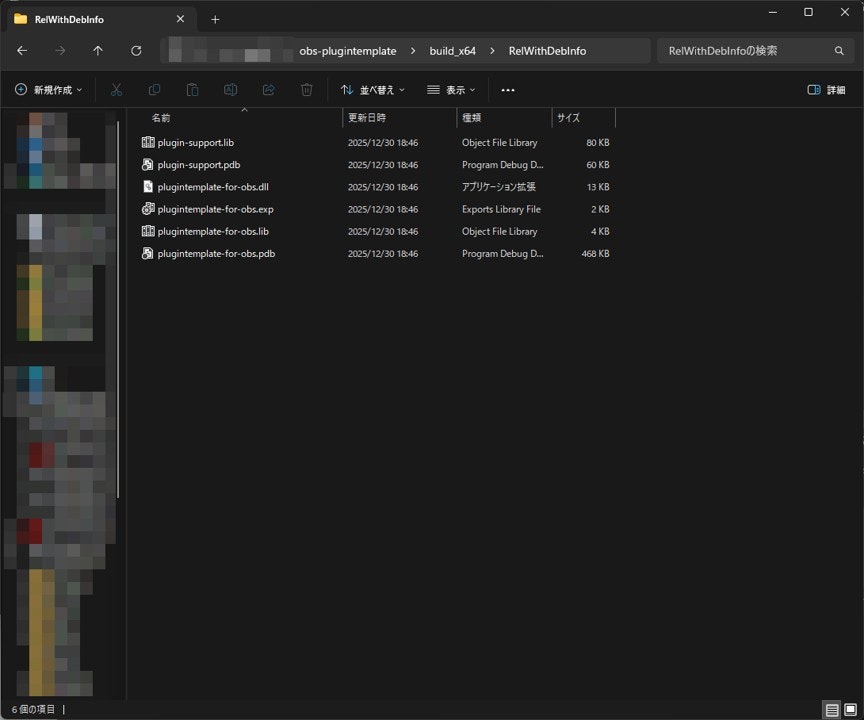Select file plugin-support.pdb
The image size is (864, 720).
click(x=198, y=165)
